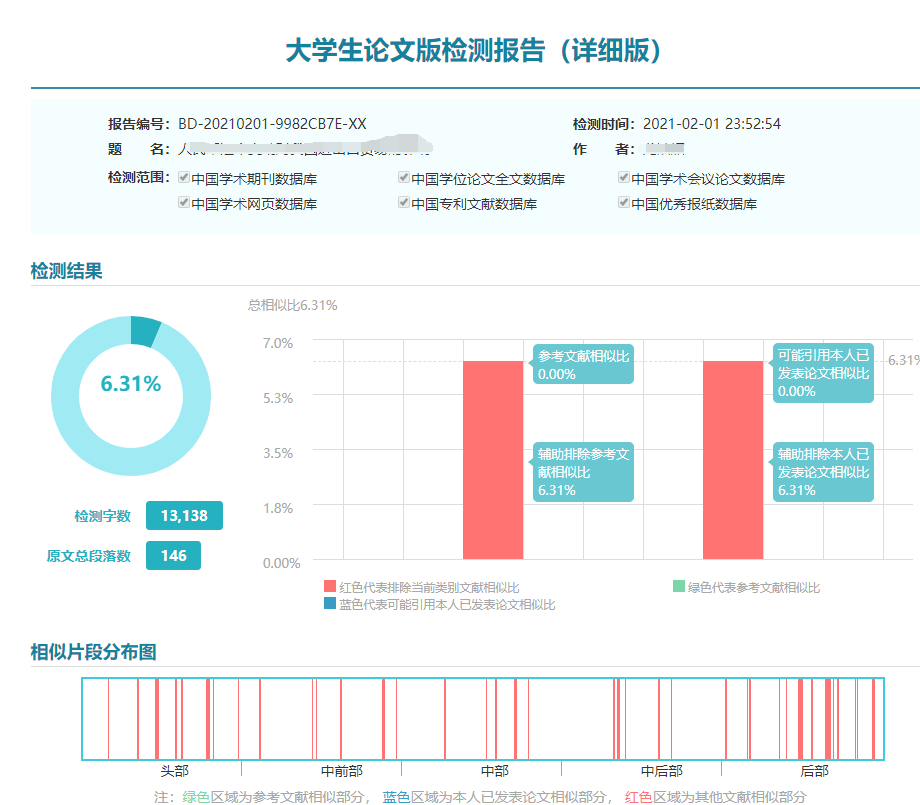Toggle the 中国学术期刊数据库 checkbox
Screen dimensions: 920x805
coord(184,178)
